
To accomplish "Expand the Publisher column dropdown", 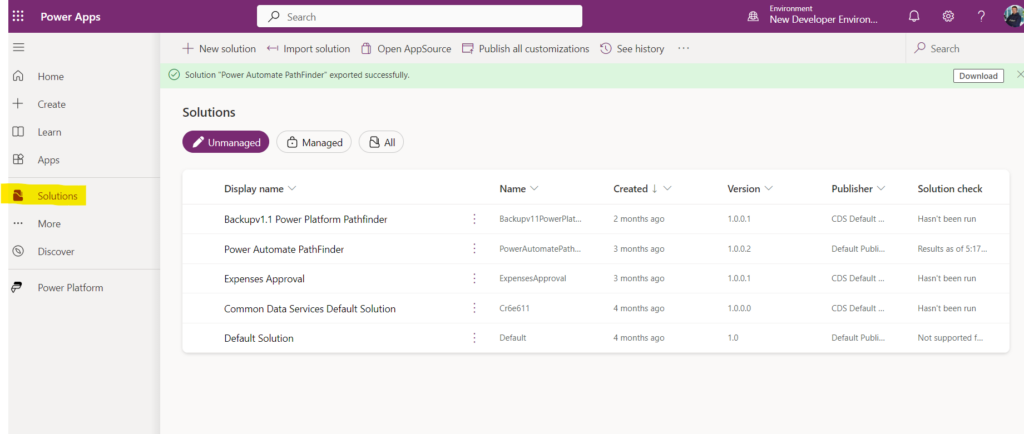I will click(881, 188).
